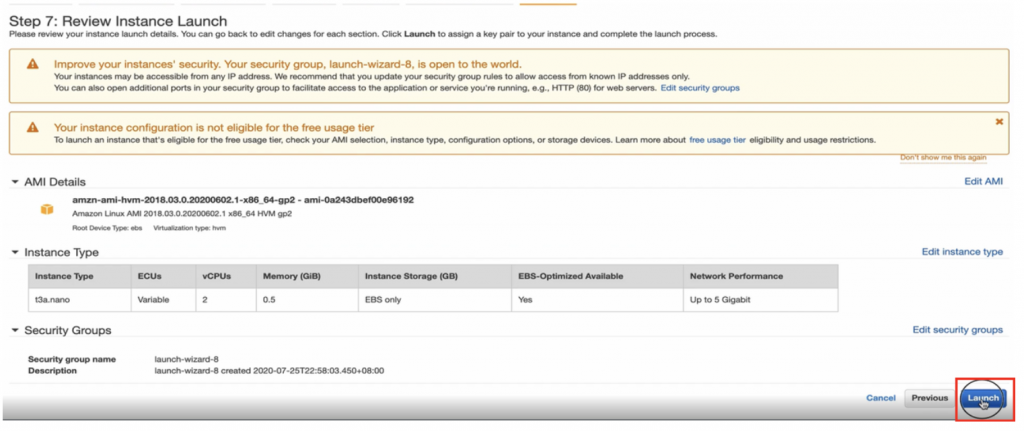
Task: Click the 0.5 memory value cell
Action: click(x=307, y=300)
